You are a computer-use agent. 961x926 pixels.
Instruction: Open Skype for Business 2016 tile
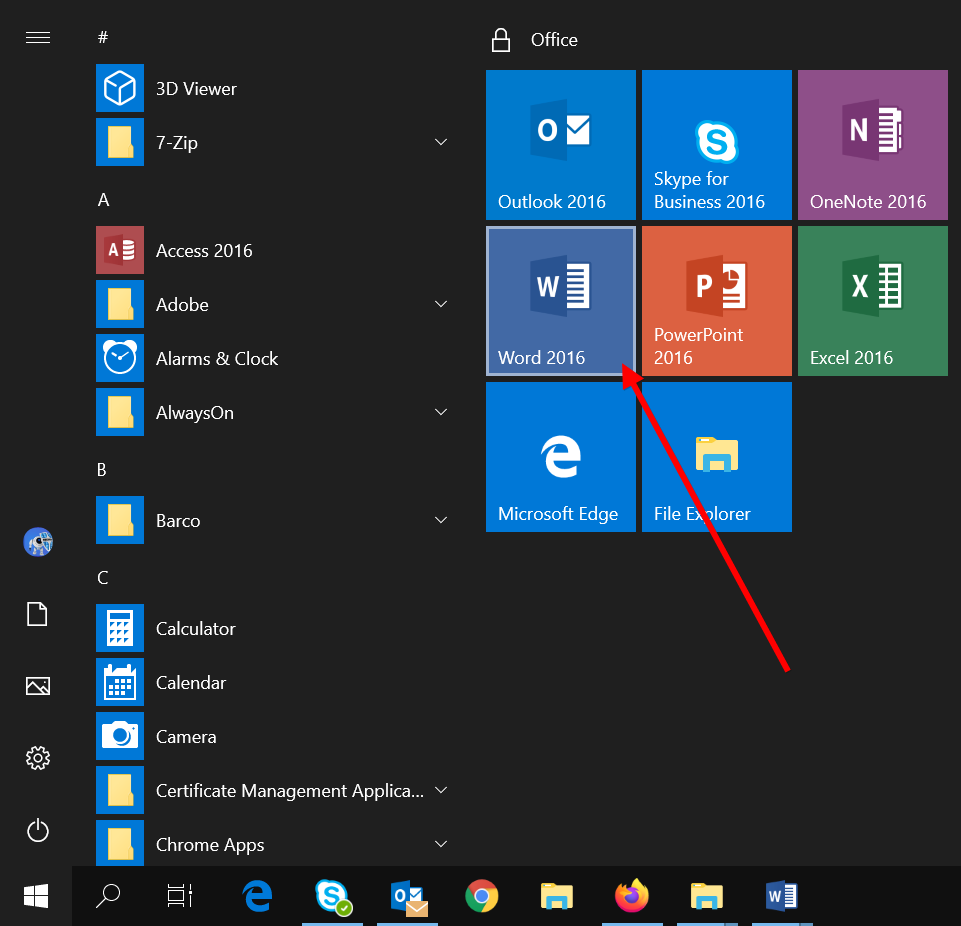click(716, 144)
